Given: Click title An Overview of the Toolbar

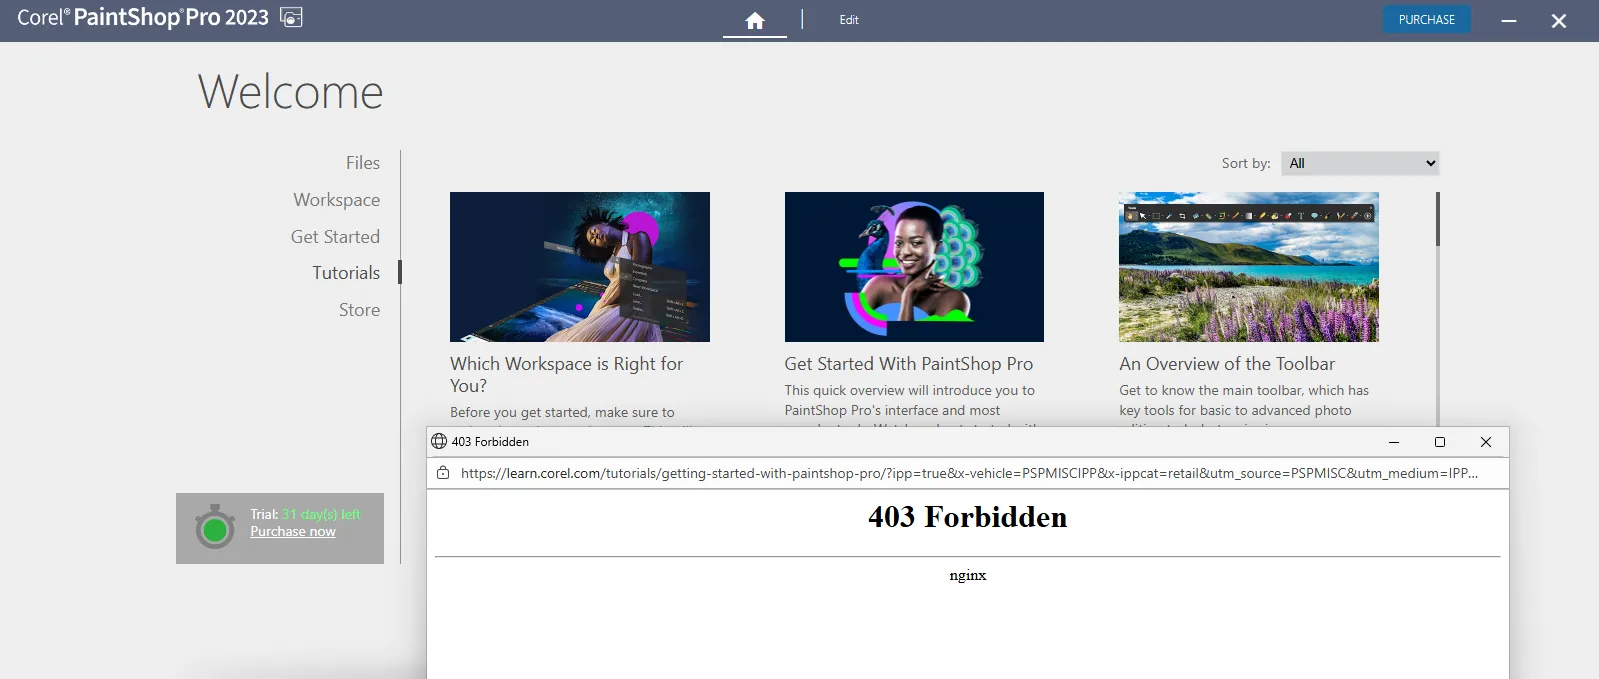Looking at the screenshot, I should pos(1227,364).
